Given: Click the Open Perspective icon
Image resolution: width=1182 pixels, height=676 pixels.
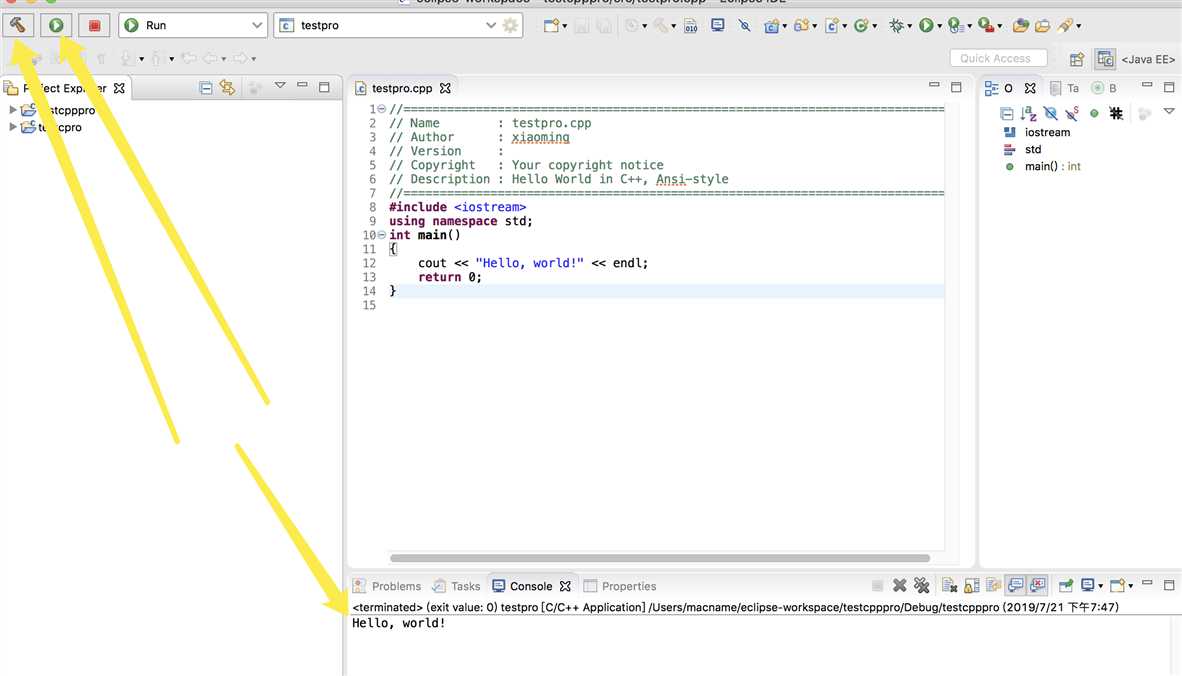Looking at the screenshot, I should point(1076,59).
